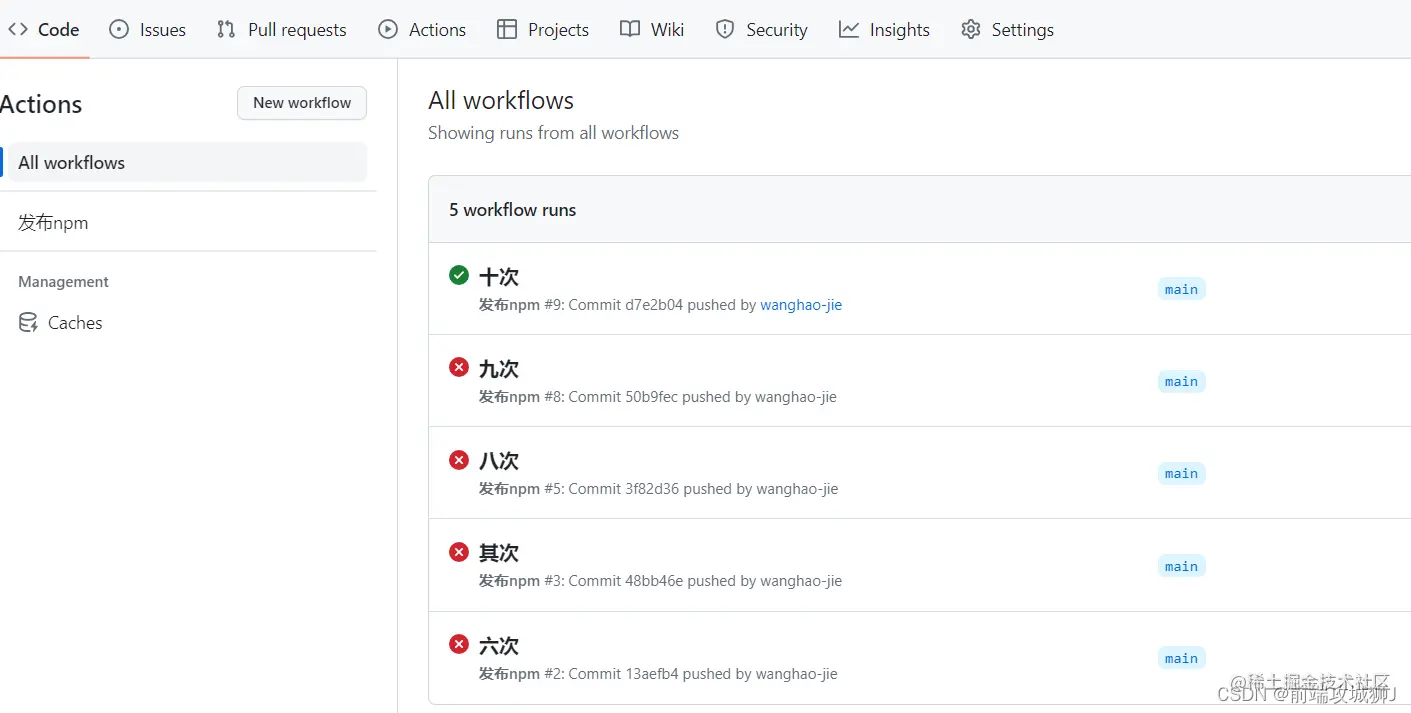Click the Actions play icon
Image resolution: width=1411 pixels, height=713 pixels.
click(x=388, y=30)
